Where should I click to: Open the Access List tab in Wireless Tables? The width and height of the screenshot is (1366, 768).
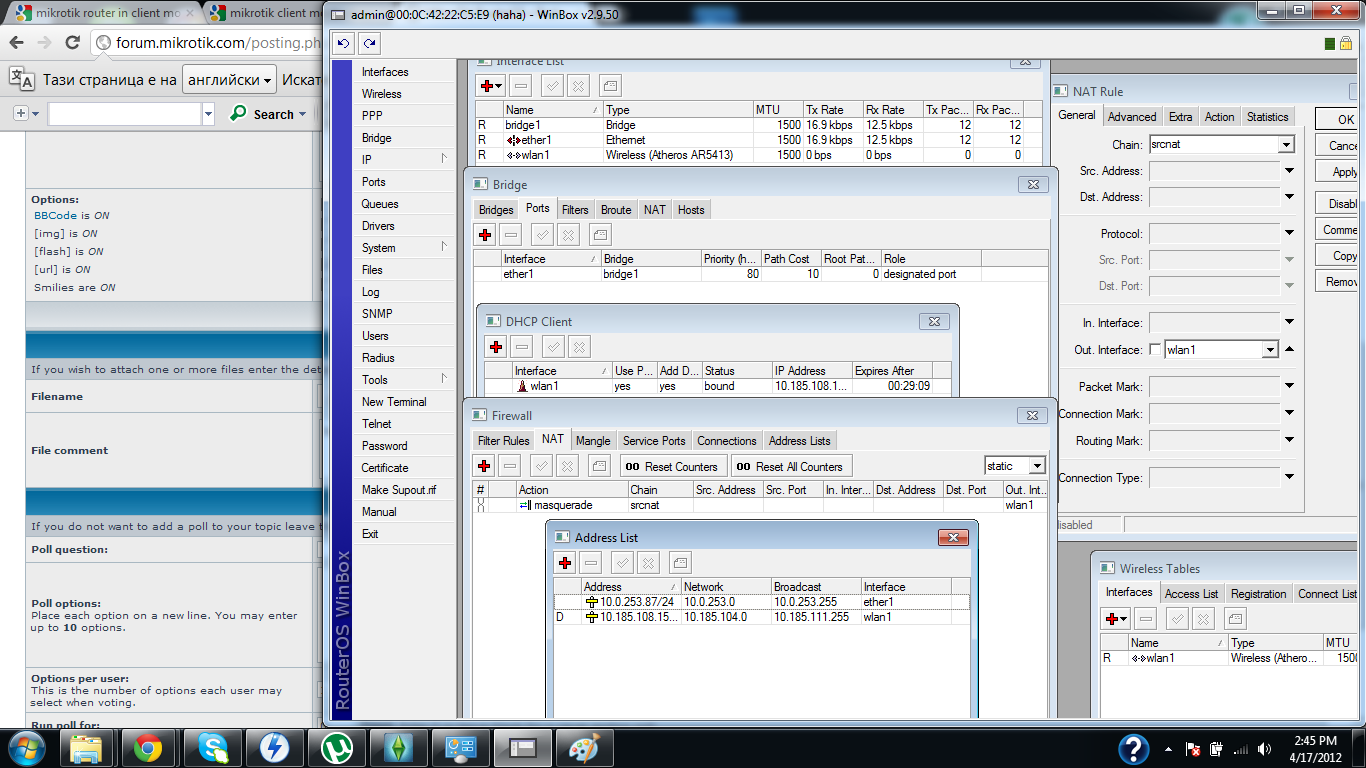coord(1192,594)
